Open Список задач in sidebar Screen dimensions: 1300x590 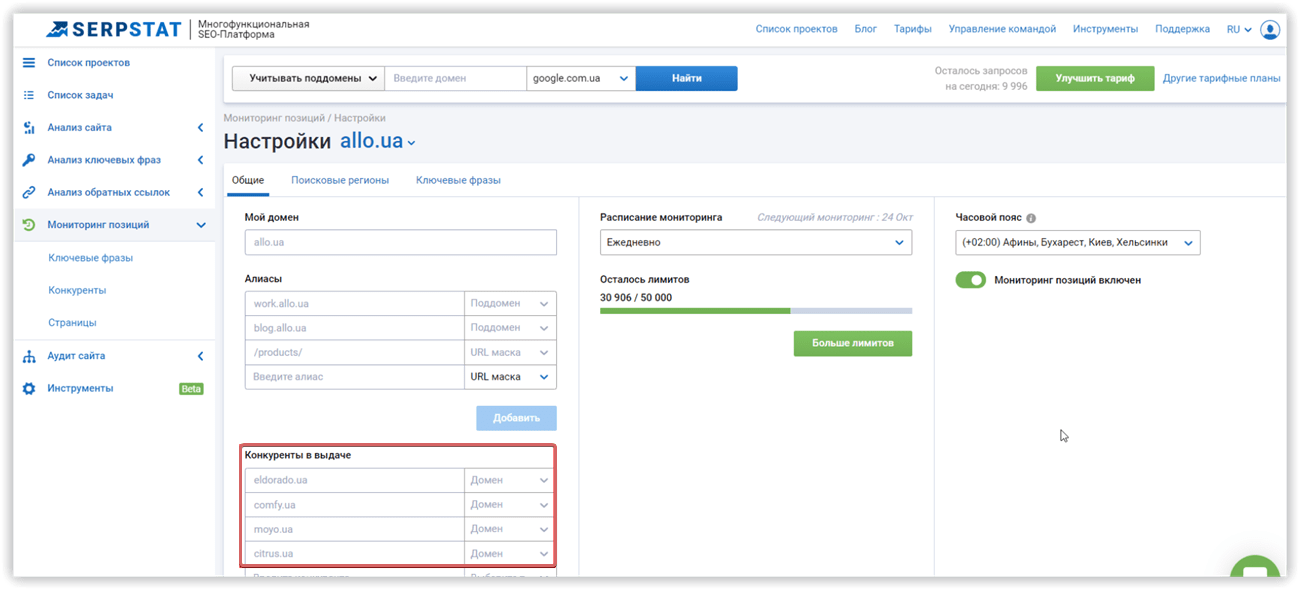(x=80, y=95)
